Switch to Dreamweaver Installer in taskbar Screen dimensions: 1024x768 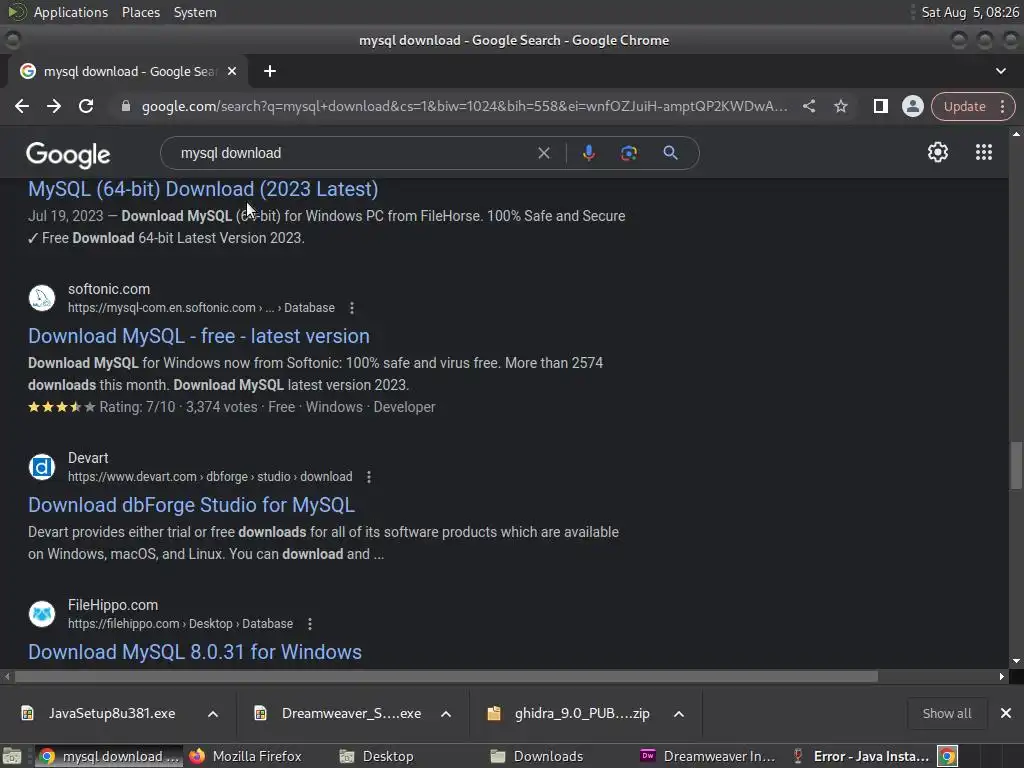tap(708, 756)
